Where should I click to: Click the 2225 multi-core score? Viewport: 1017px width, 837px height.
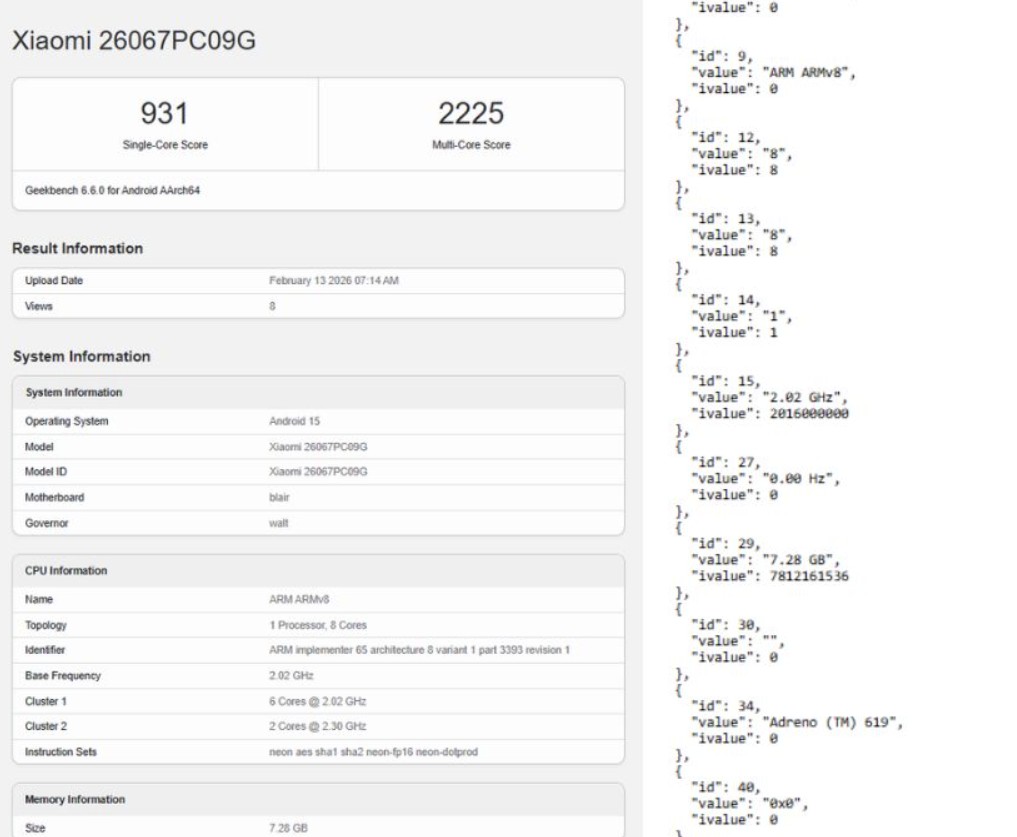click(470, 113)
